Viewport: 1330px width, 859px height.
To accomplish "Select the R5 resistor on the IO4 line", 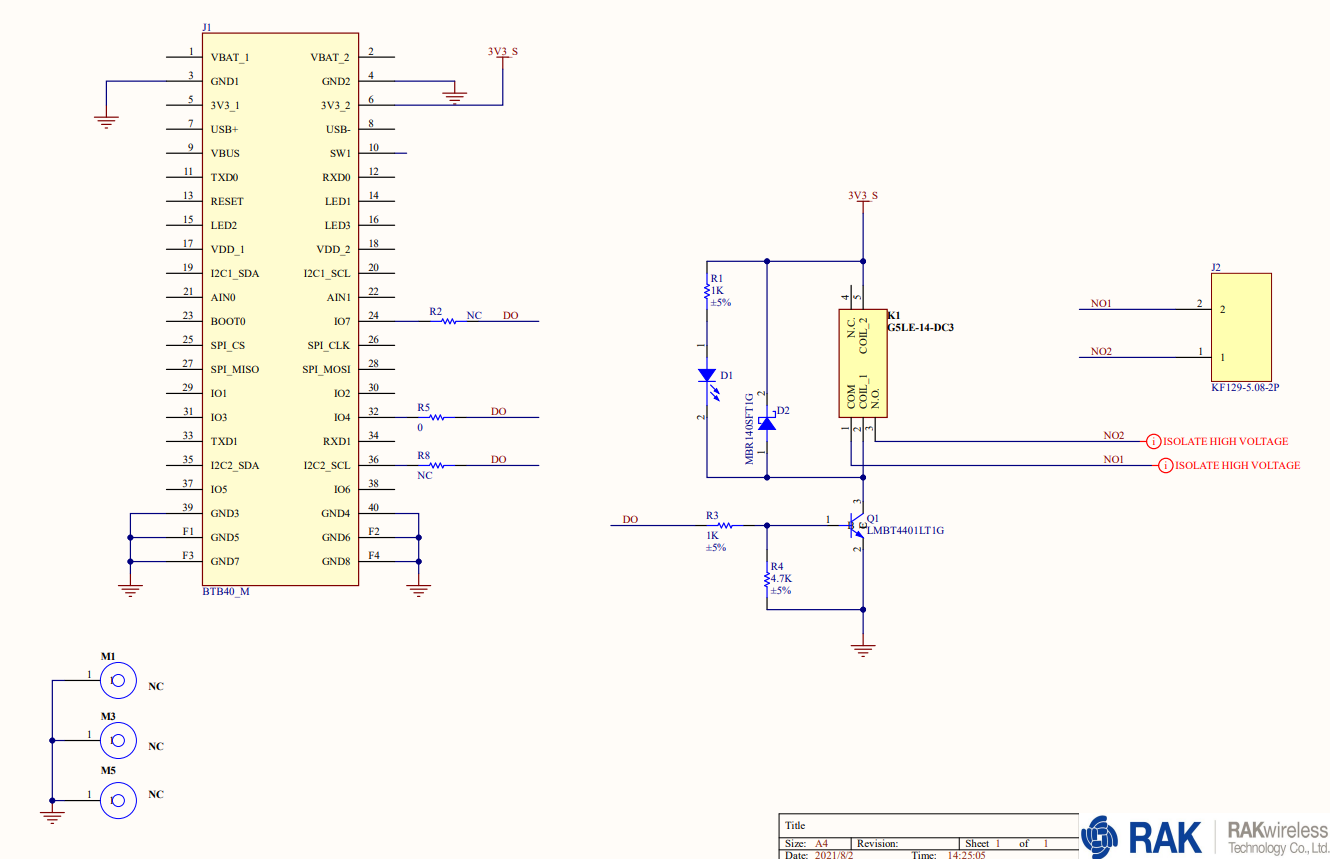I will 434,417.
